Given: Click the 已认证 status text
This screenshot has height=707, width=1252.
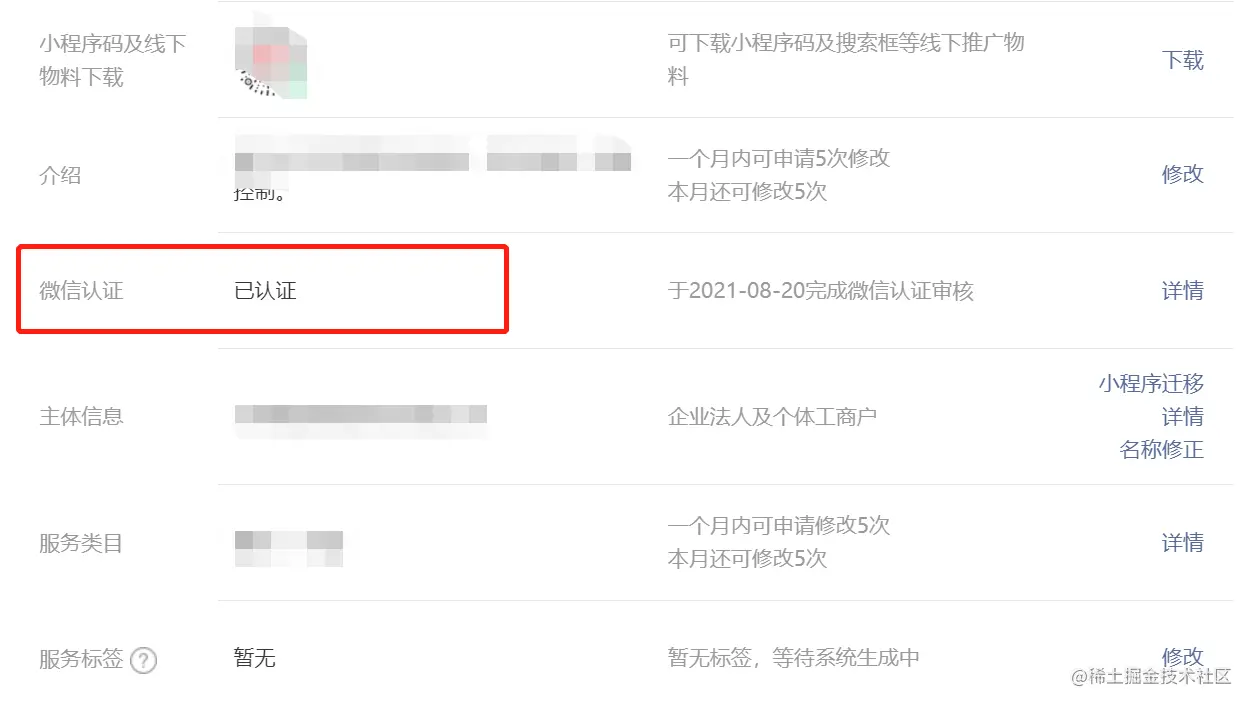Looking at the screenshot, I should tap(265, 291).
